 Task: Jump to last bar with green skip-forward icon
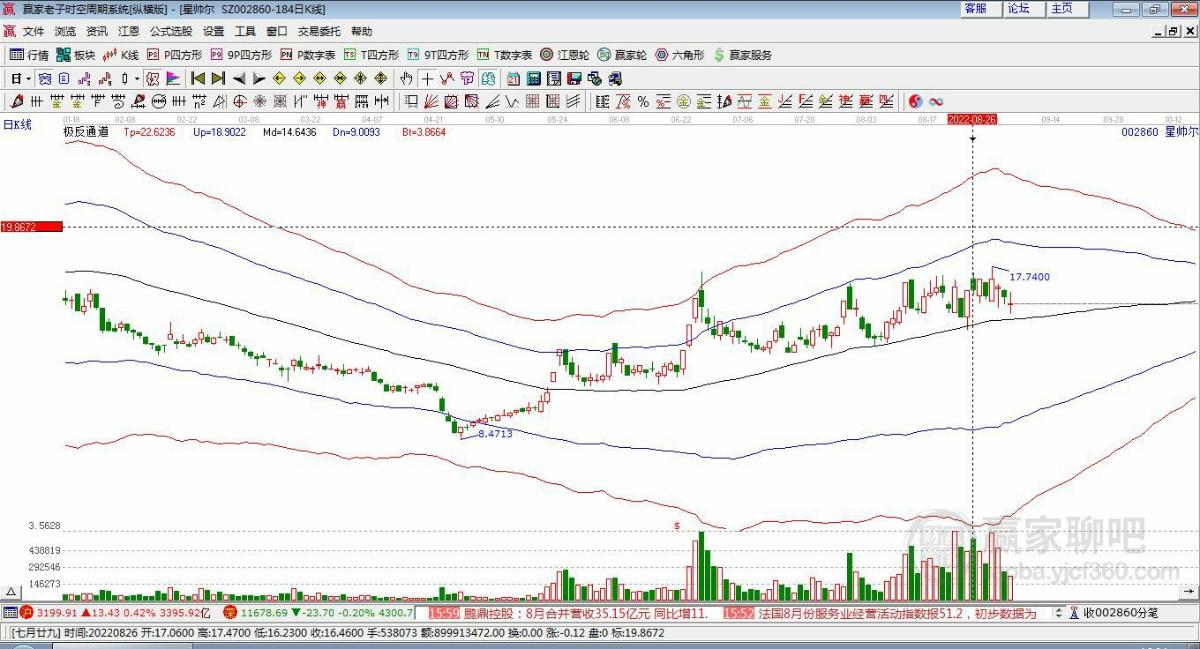218,78
